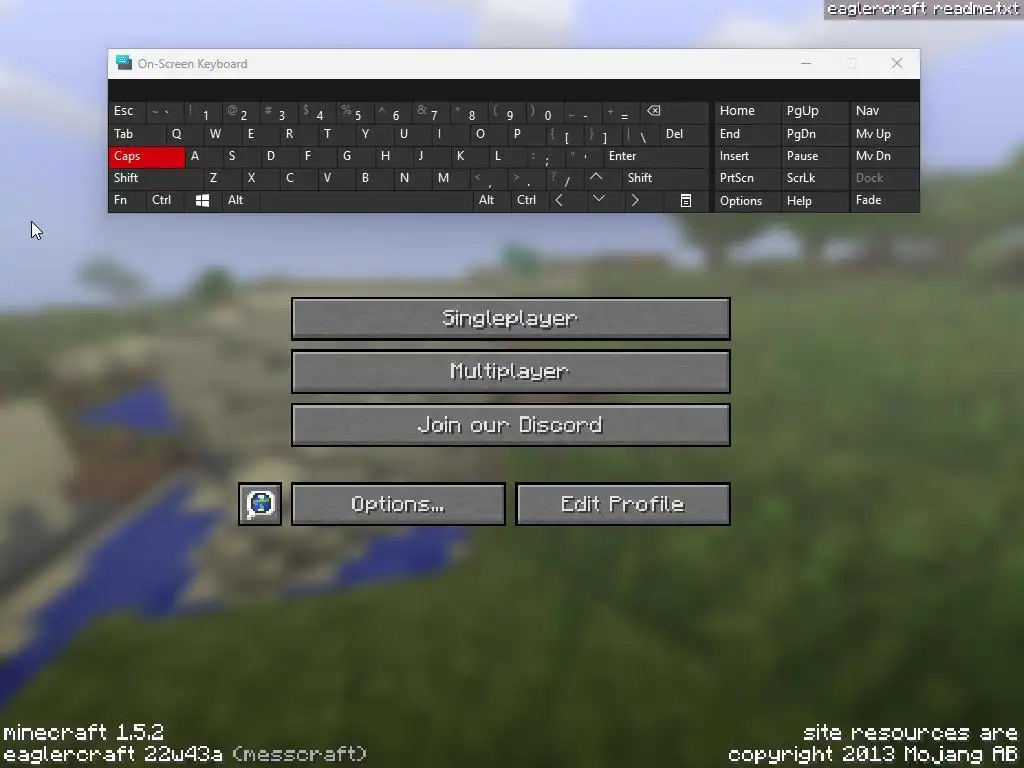Click the Fade key on keyboard
1024x768 pixels.
coord(884,200)
